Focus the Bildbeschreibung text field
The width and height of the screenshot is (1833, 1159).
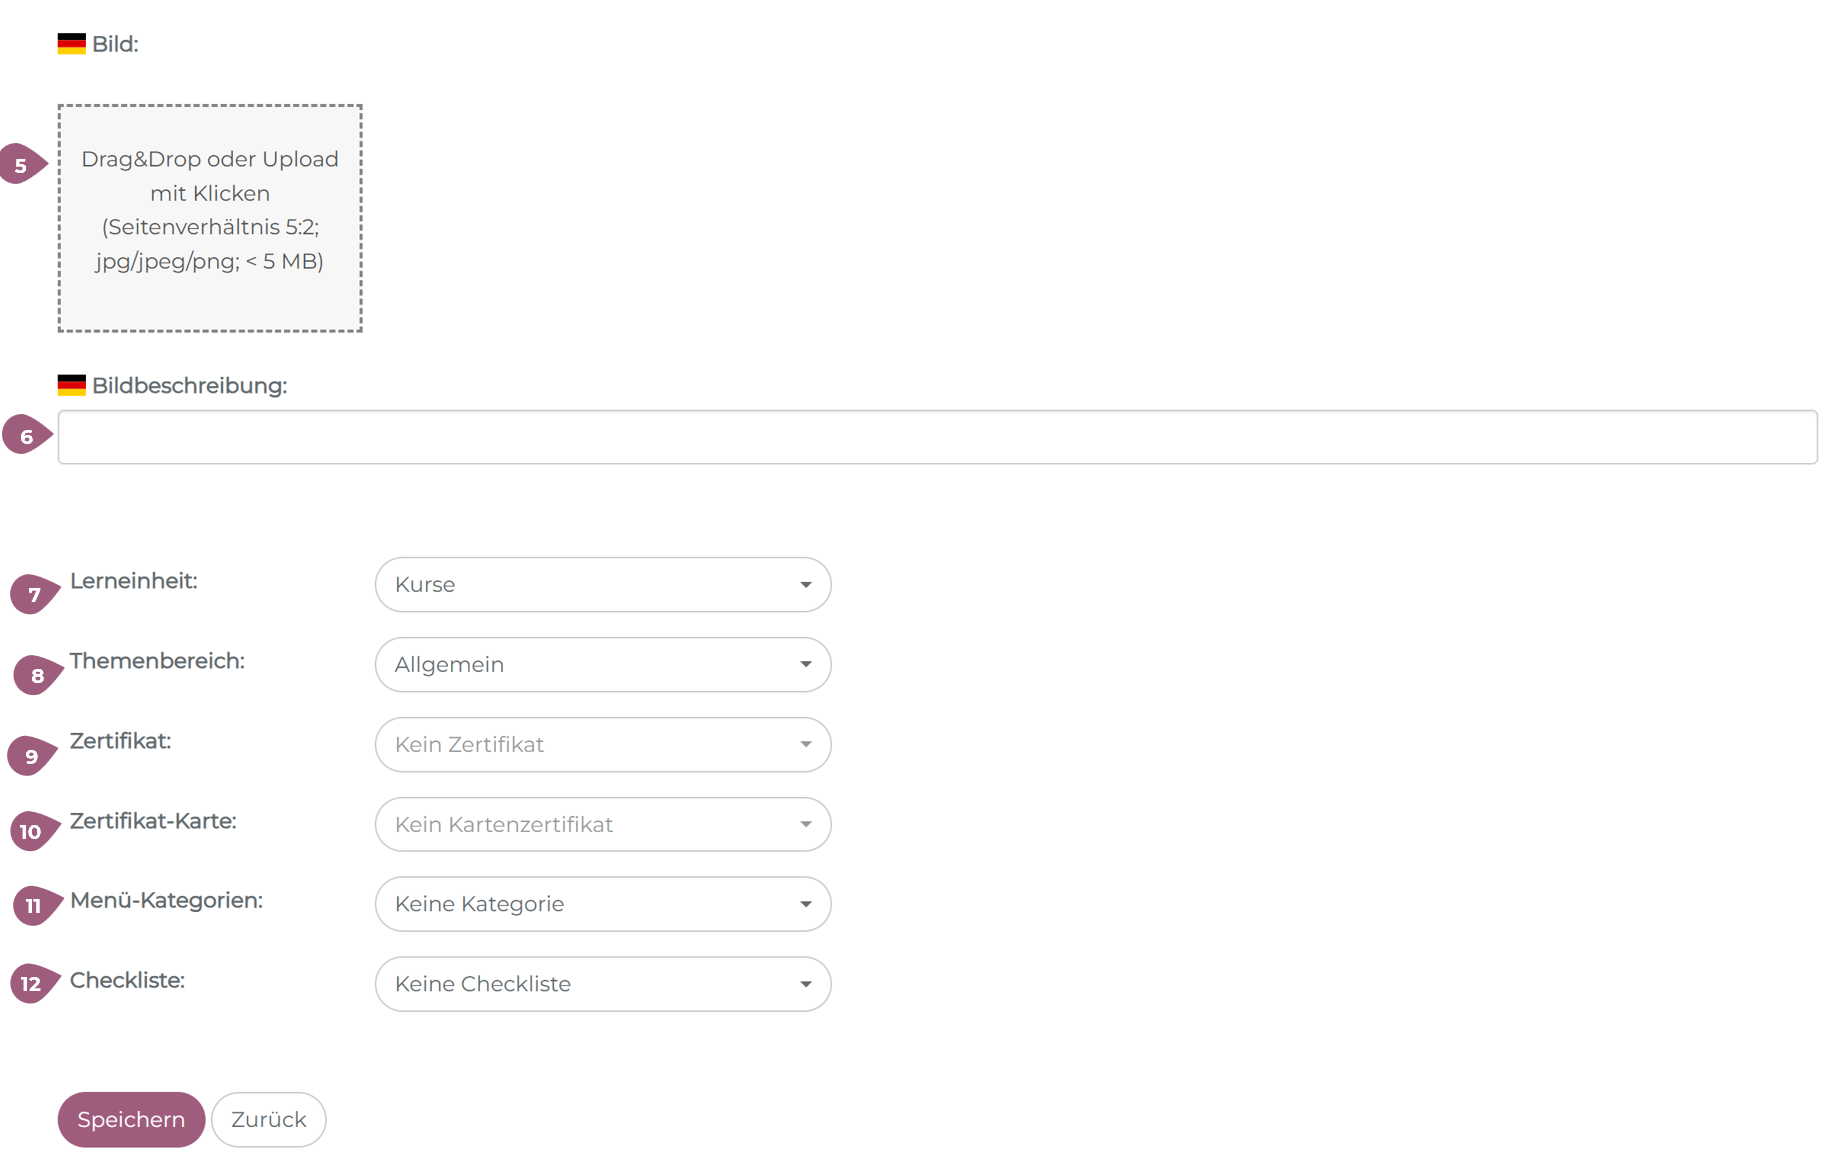(937, 437)
